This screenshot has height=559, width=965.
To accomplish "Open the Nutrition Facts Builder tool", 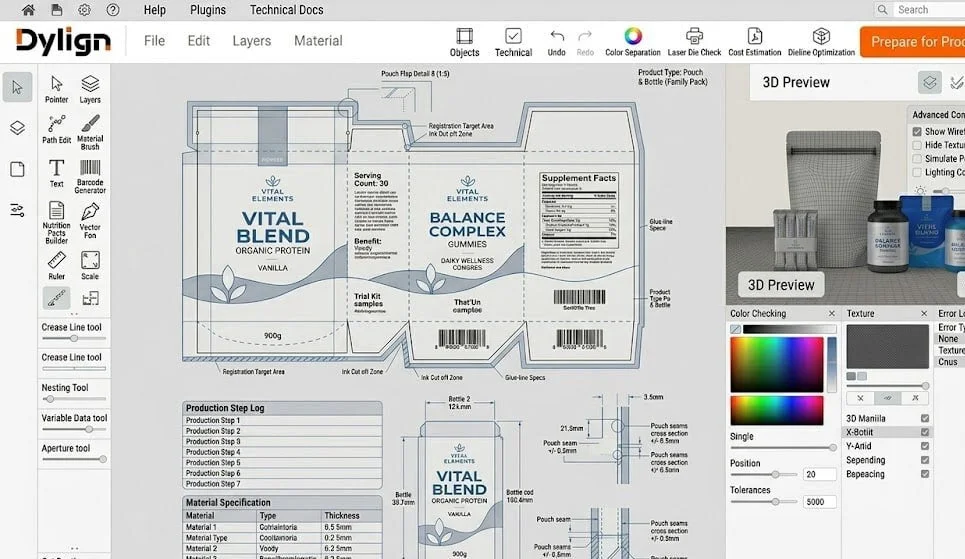I will click(x=57, y=222).
